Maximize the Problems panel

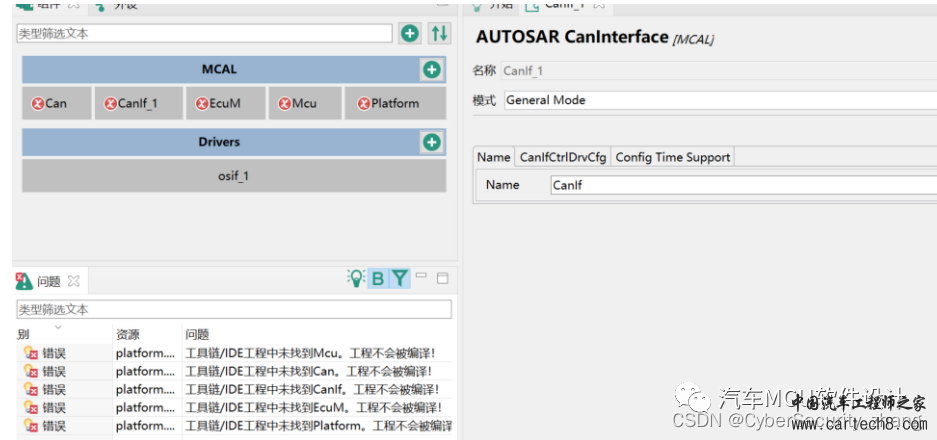442,278
